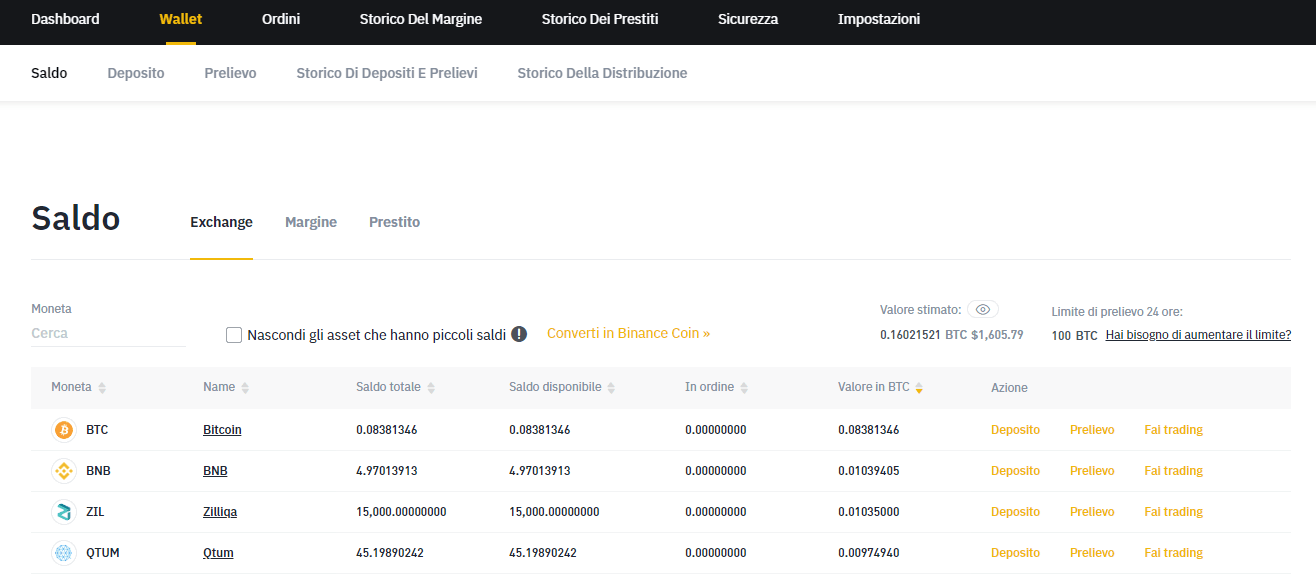Toggle the estimated value eye icon
Image resolution: width=1316 pixels, height=578 pixels.
point(983,310)
